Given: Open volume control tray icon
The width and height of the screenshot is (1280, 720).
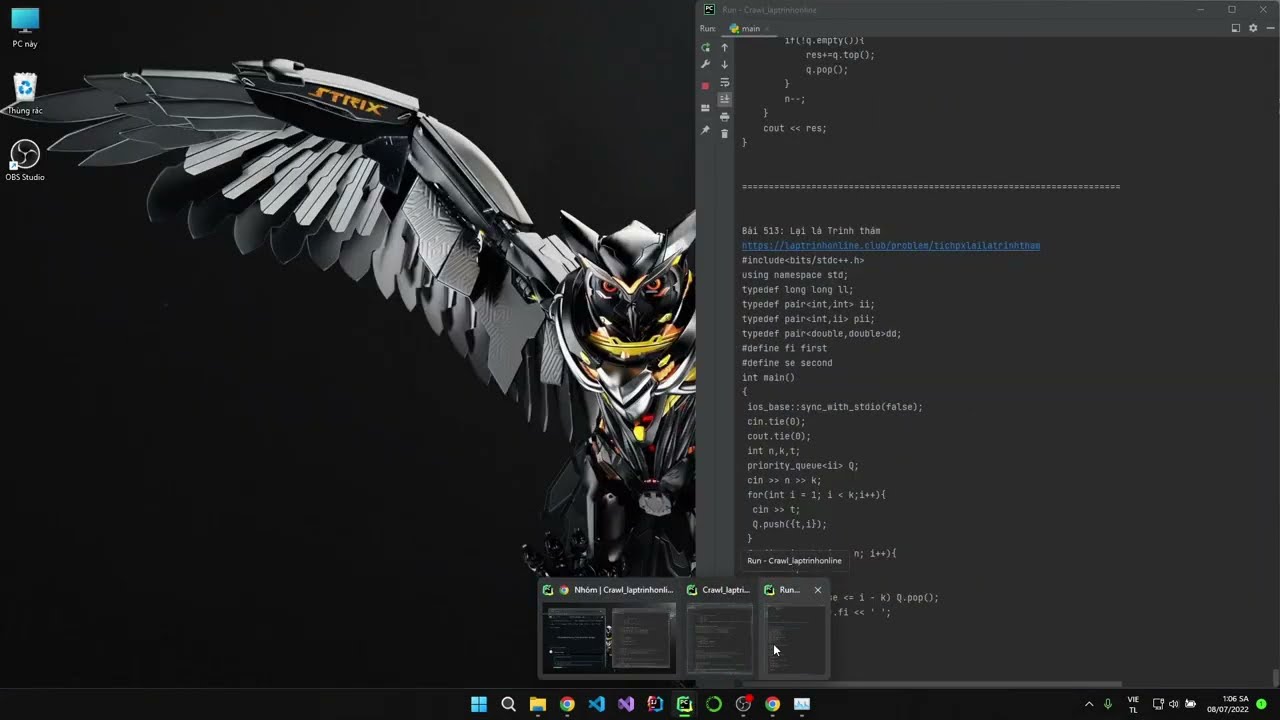Looking at the screenshot, I should click(1173, 704).
